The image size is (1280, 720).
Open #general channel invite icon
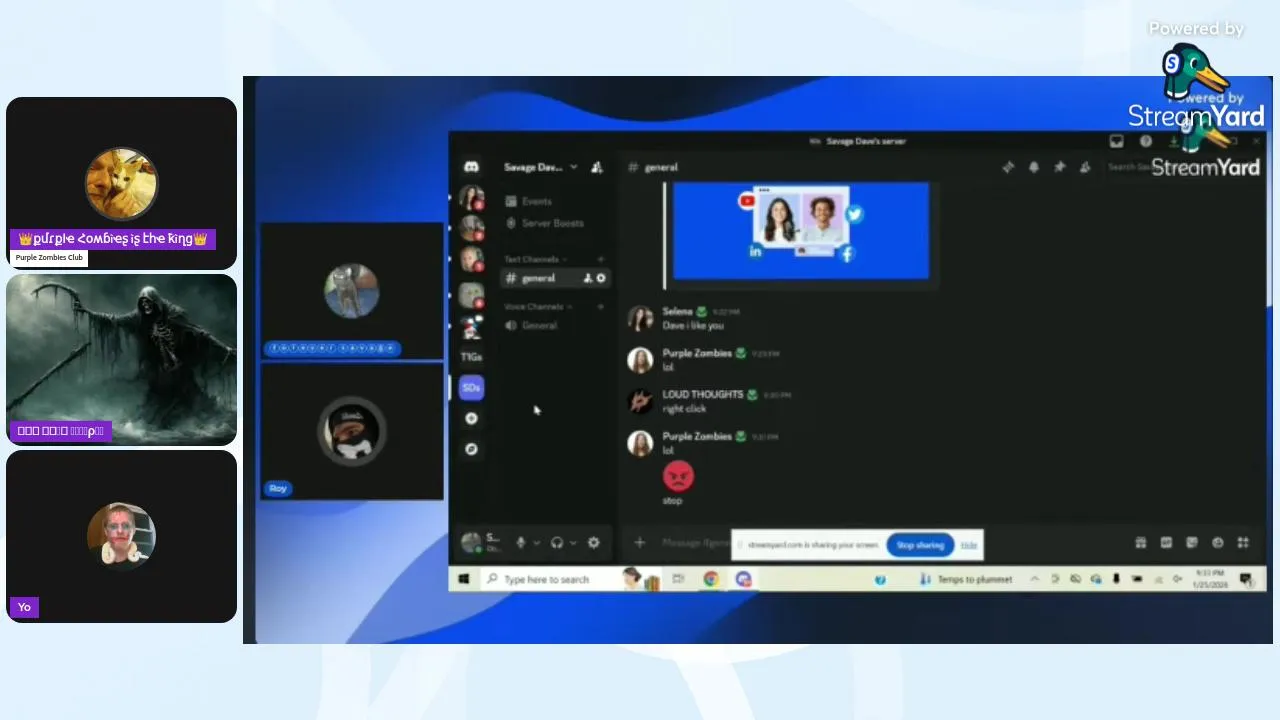(588, 278)
